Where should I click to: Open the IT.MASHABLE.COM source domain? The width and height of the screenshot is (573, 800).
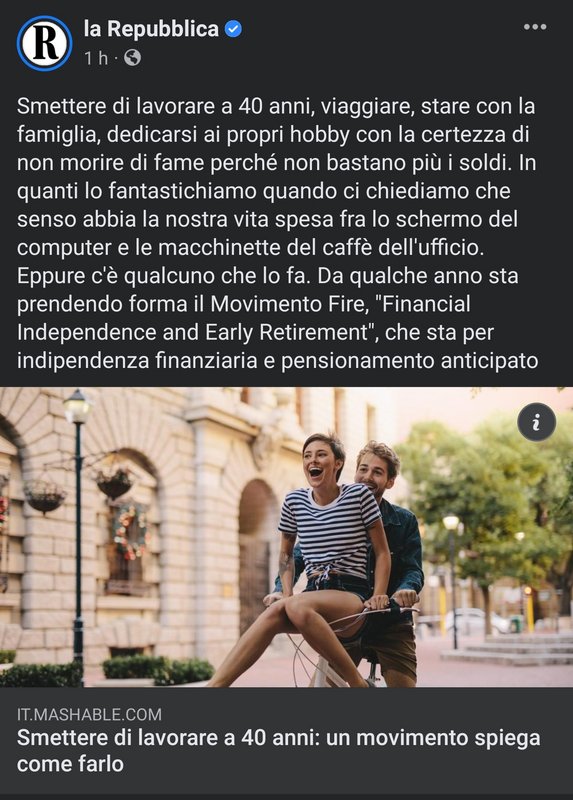coord(89,714)
